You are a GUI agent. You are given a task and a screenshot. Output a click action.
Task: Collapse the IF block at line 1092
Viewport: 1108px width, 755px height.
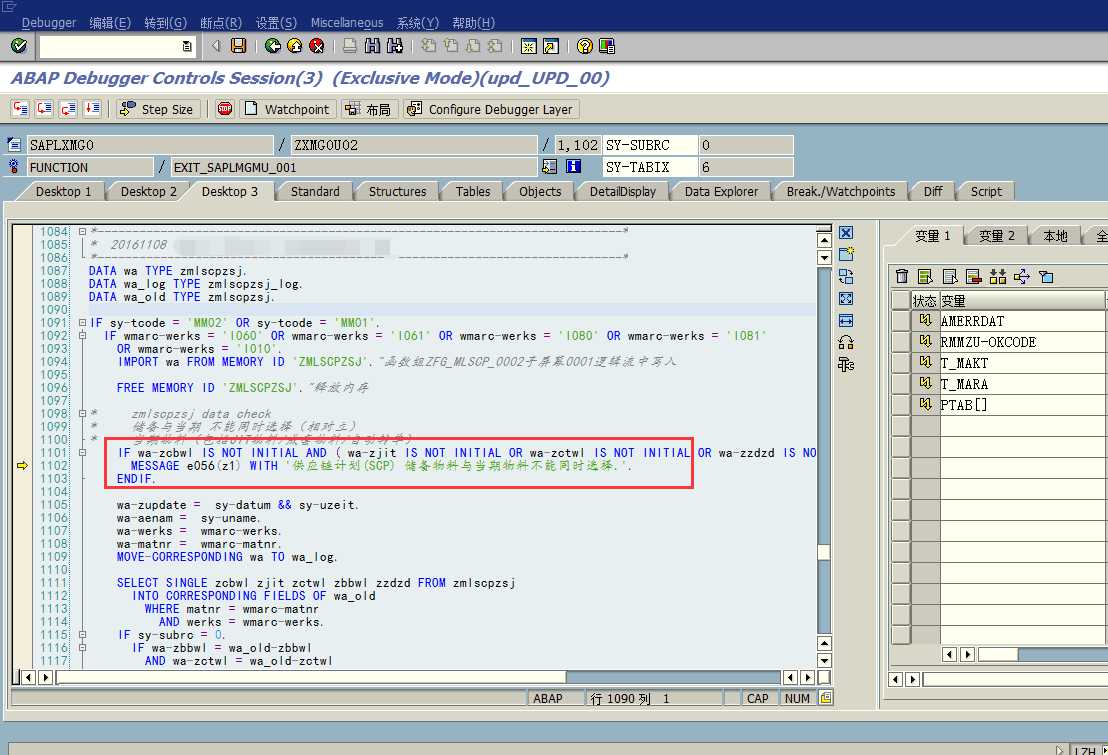(83, 336)
